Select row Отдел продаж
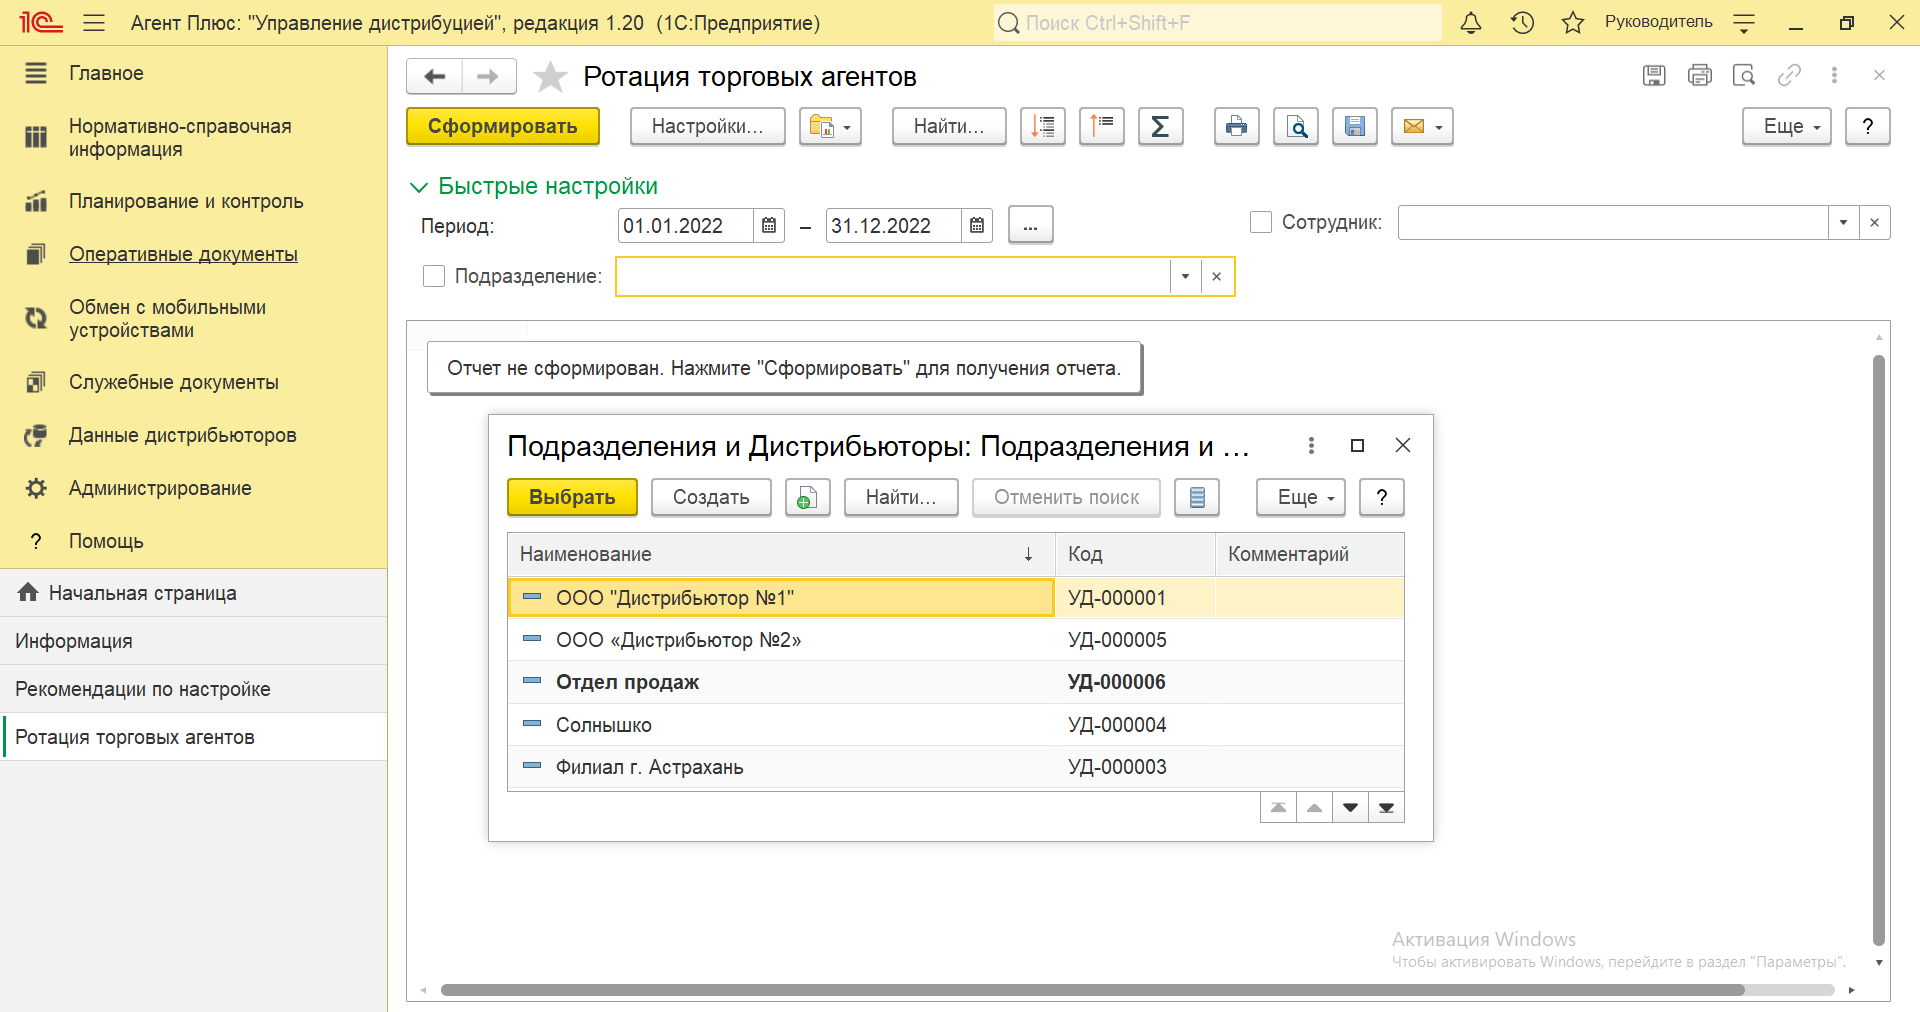The width and height of the screenshot is (1920, 1012). (x=956, y=682)
